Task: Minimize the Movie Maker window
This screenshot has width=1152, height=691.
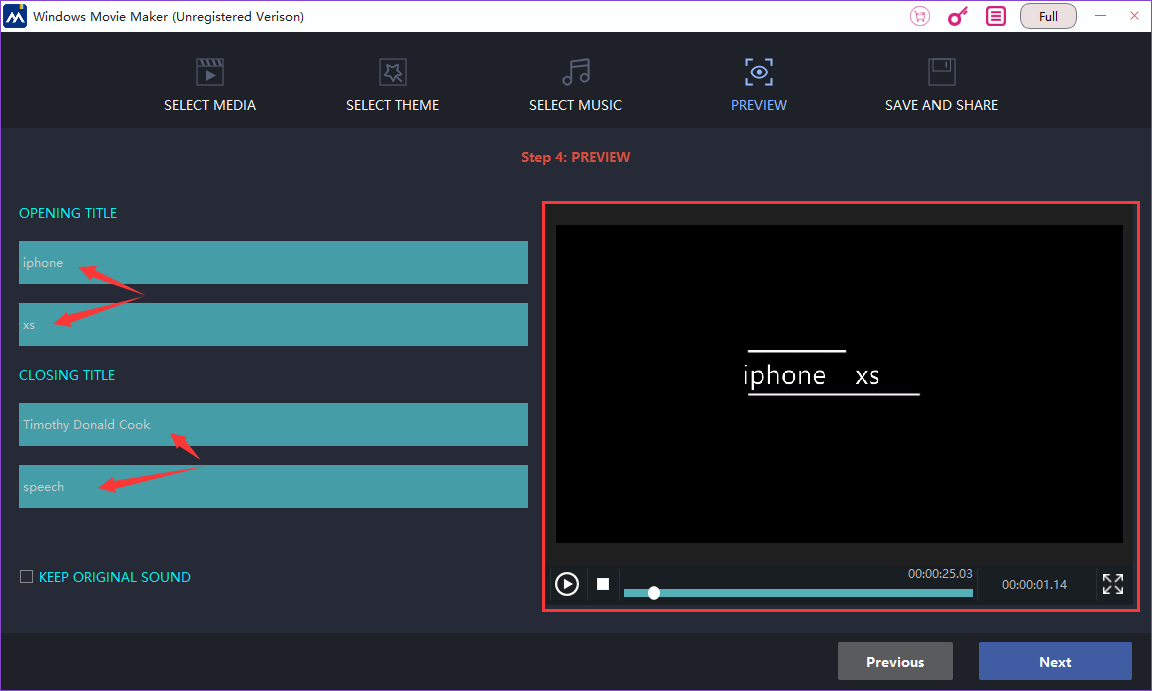Action: click(1100, 15)
